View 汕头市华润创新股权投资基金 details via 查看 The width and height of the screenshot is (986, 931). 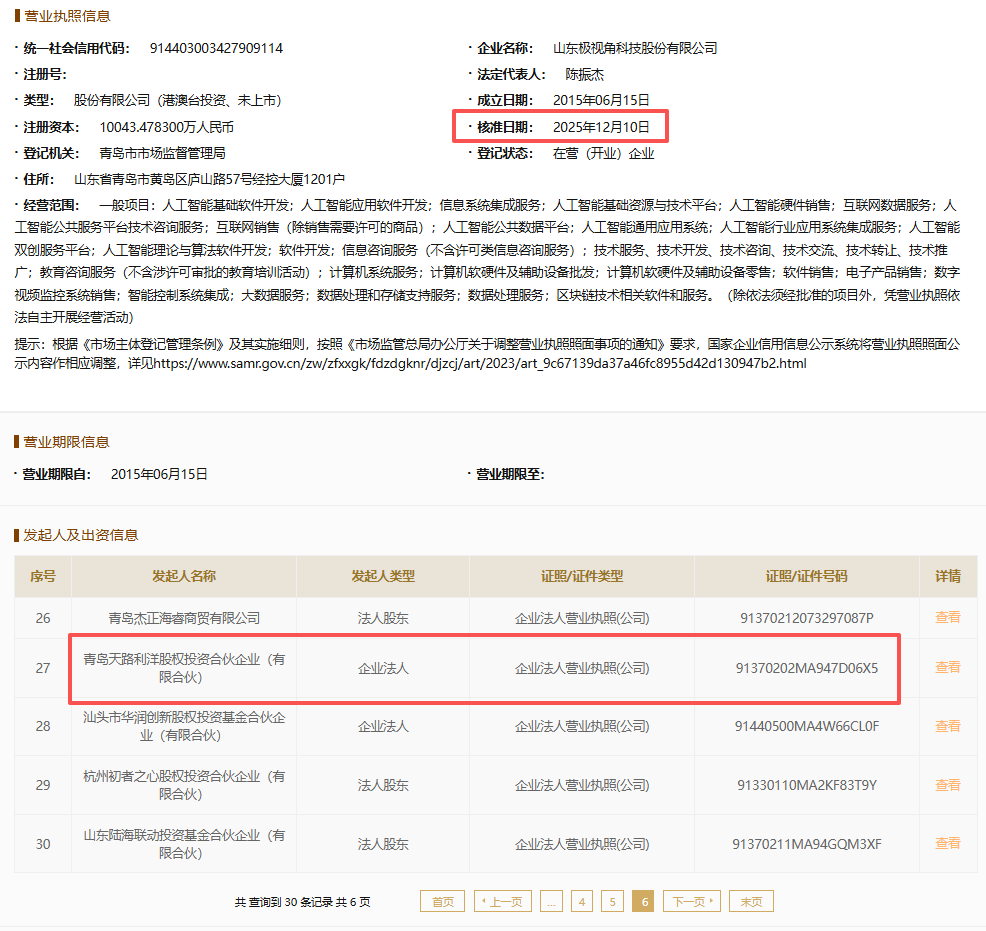coord(946,726)
